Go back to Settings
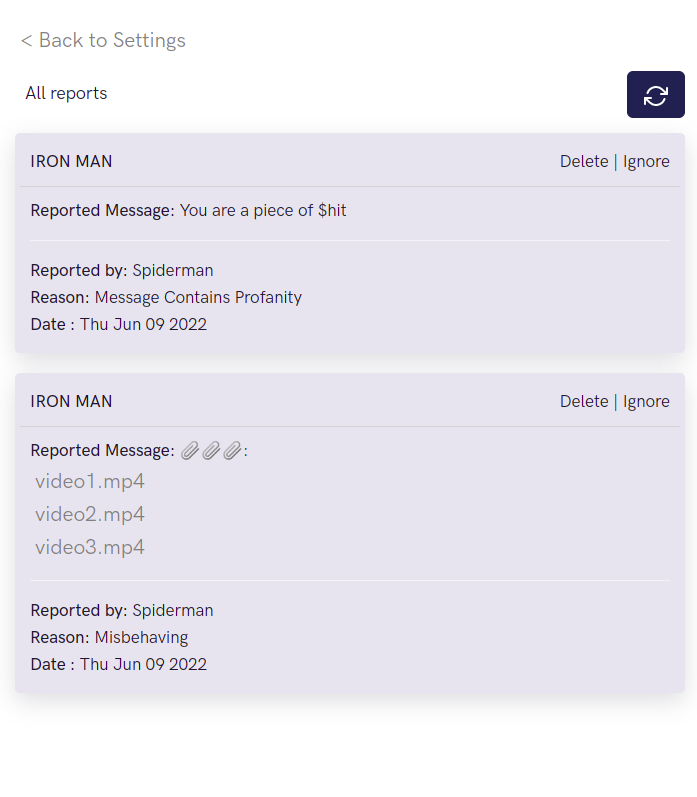 pyautogui.click(x=103, y=40)
